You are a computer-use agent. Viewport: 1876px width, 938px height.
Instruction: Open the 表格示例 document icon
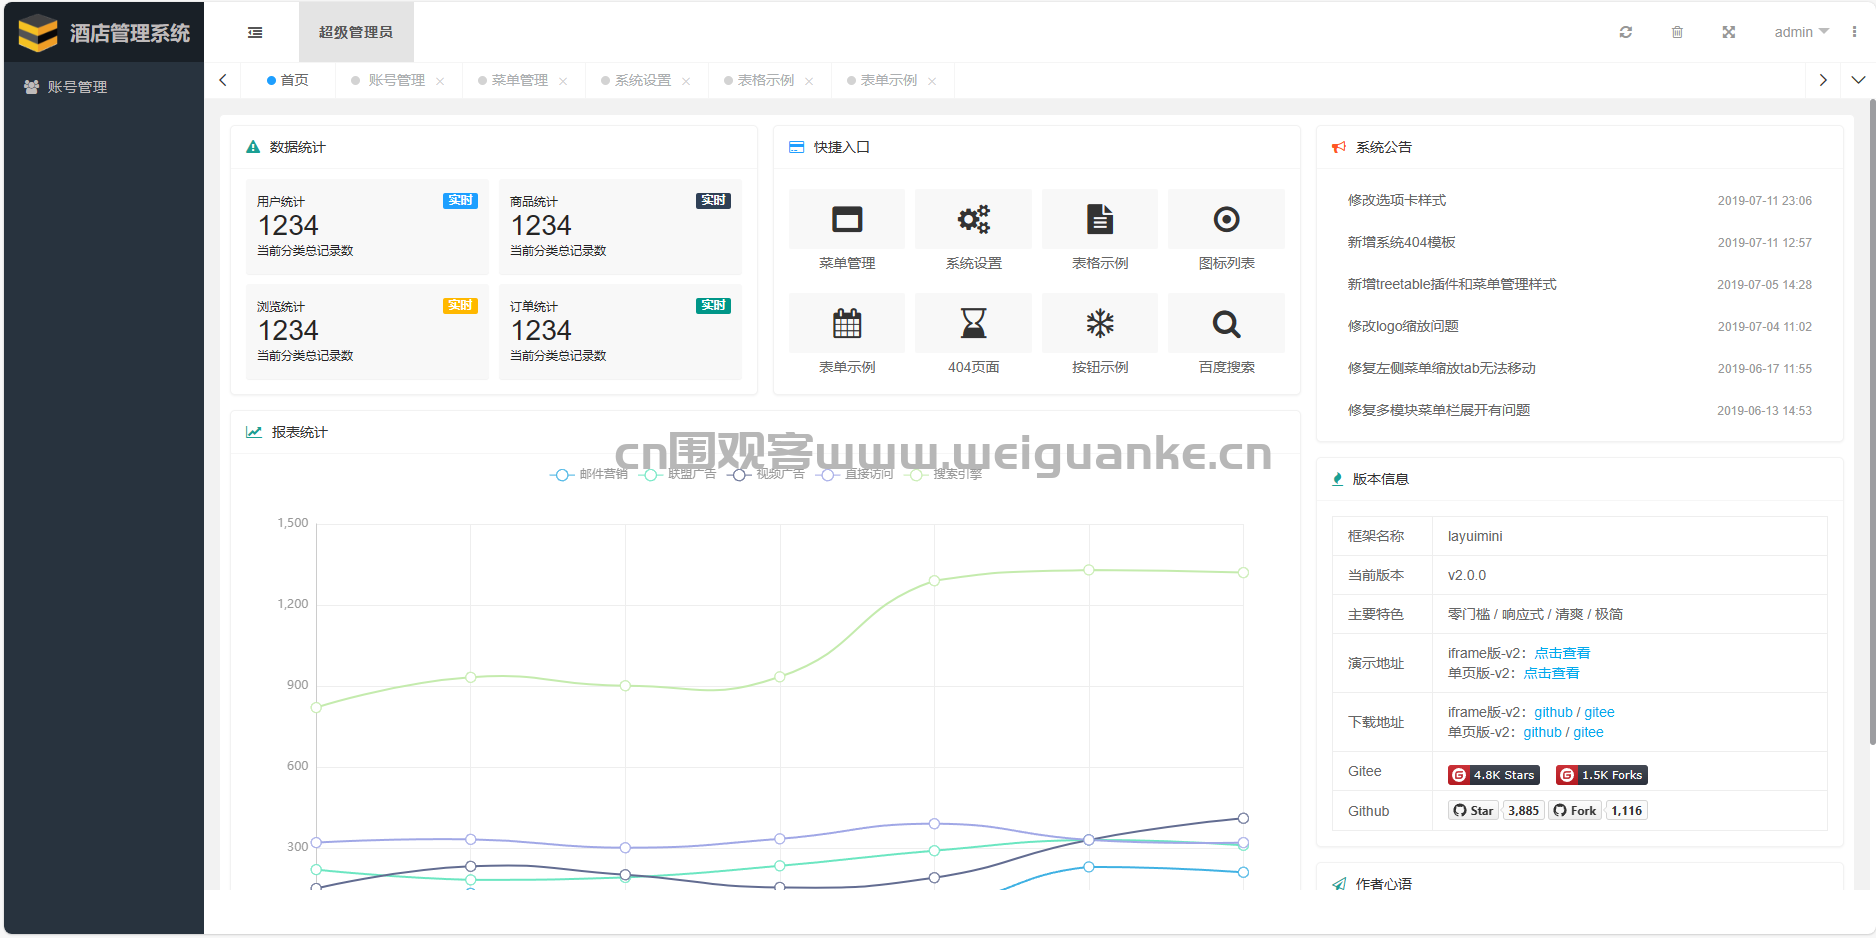click(1100, 219)
